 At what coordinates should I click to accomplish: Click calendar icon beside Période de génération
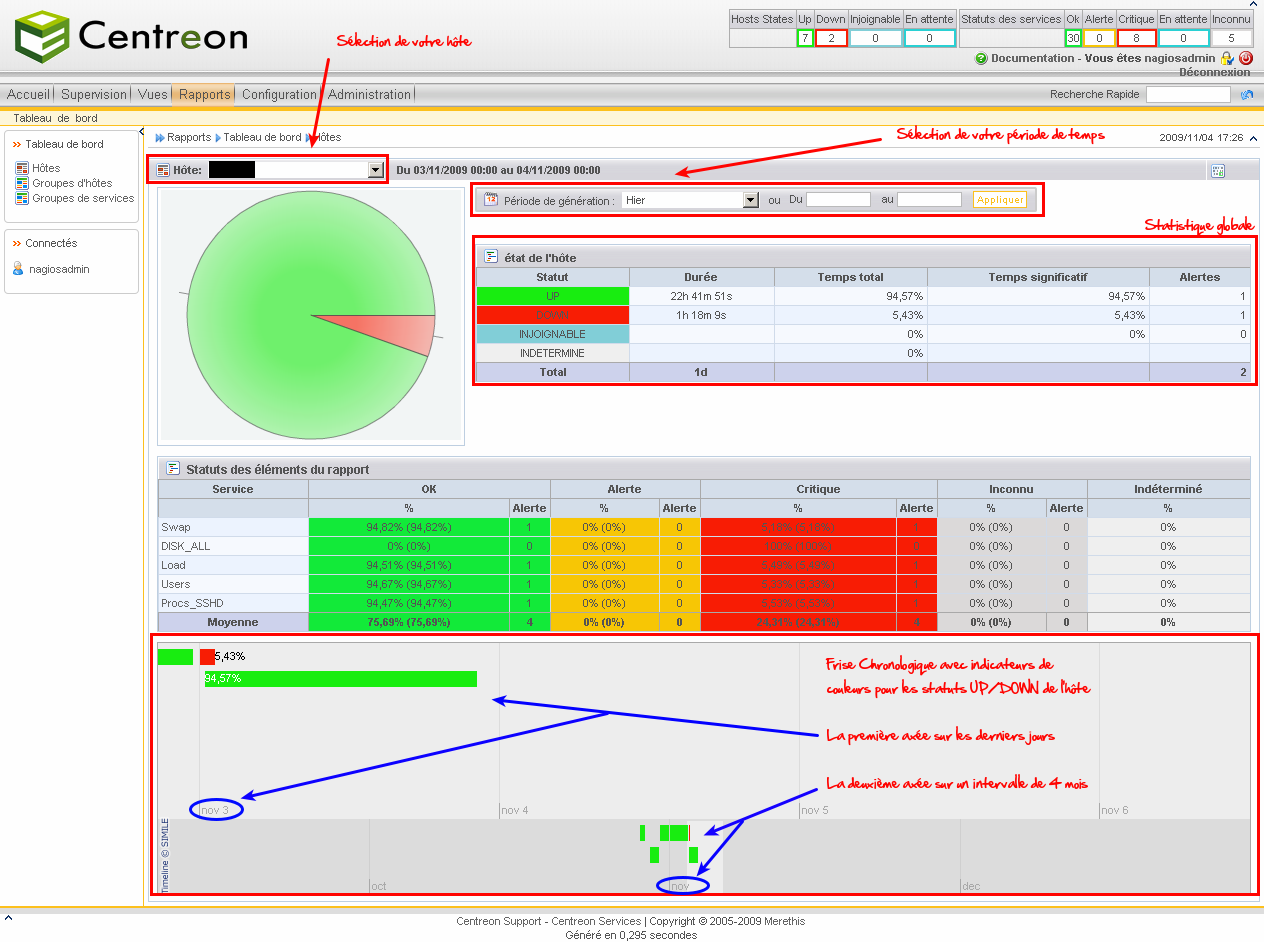coord(491,200)
